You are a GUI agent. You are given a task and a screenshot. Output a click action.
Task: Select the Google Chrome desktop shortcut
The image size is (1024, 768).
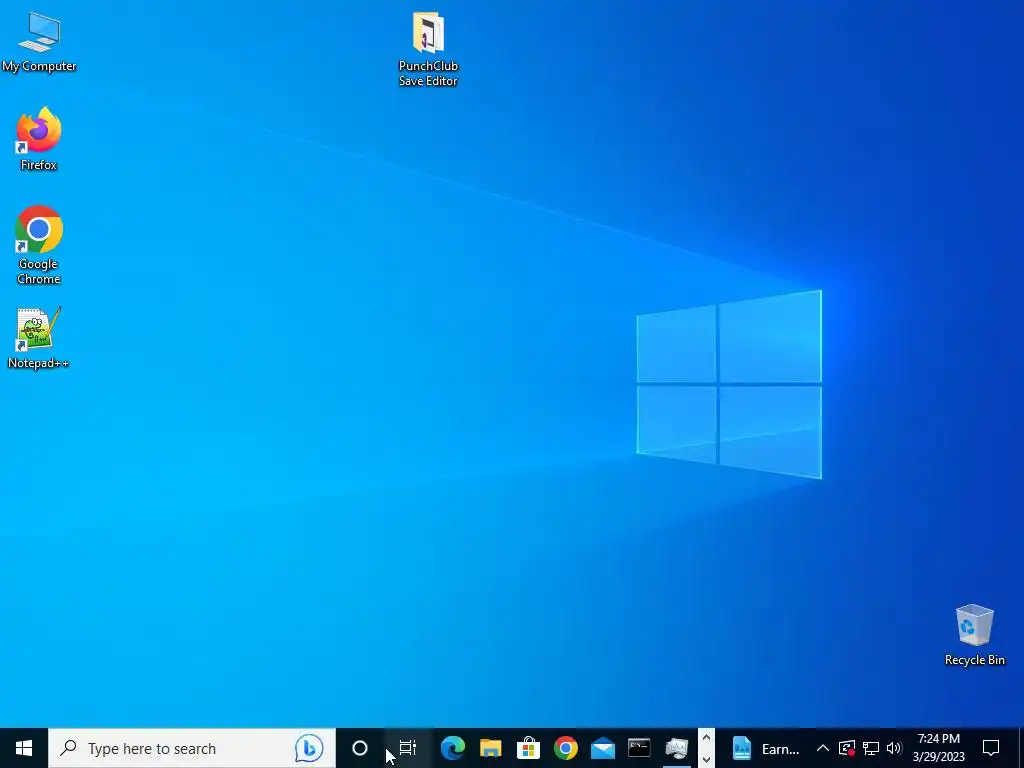tap(39, 245)
